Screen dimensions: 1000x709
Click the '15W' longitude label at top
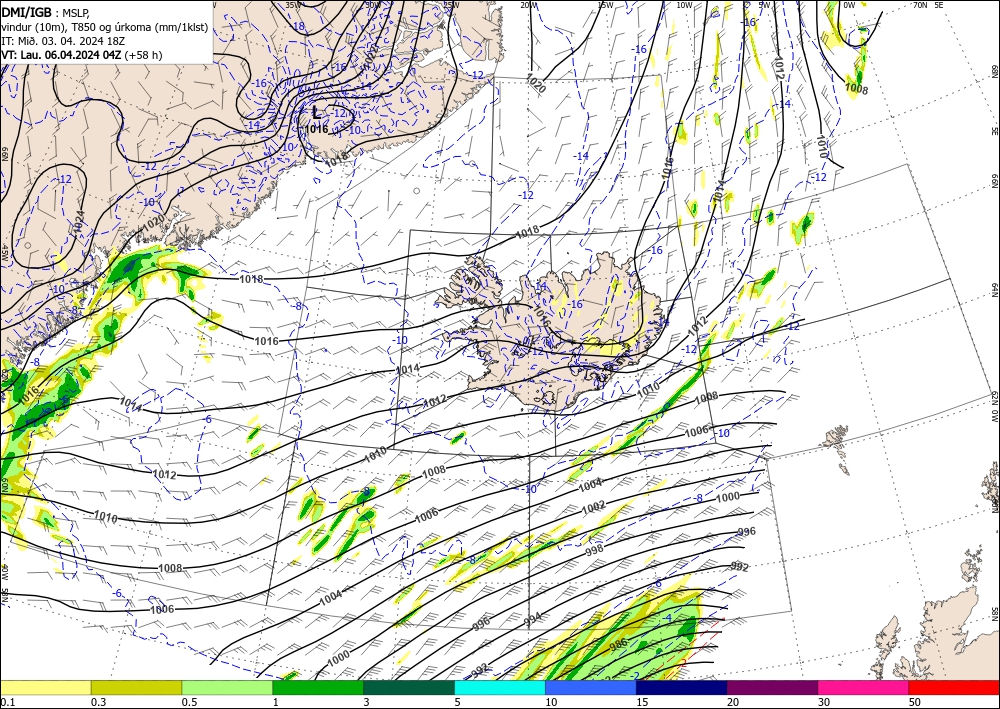pyautogui.click(x=606, y=5)
